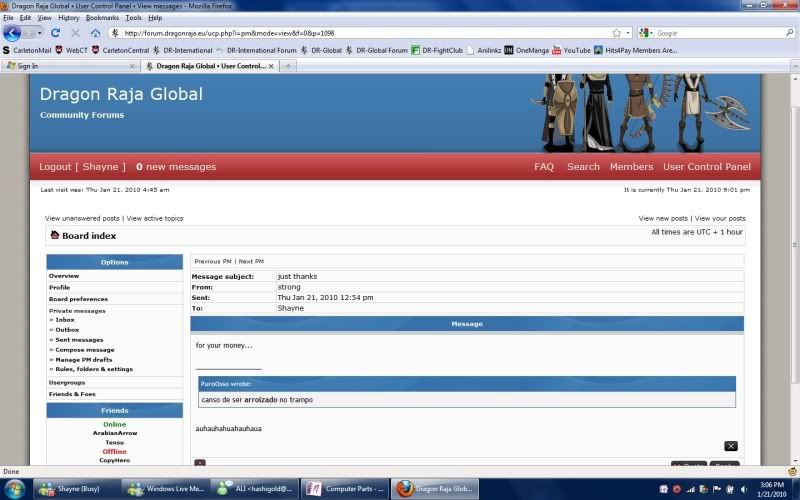Open the forum Search link
This screenshot has height=500, width=800.
click(583, 167)
